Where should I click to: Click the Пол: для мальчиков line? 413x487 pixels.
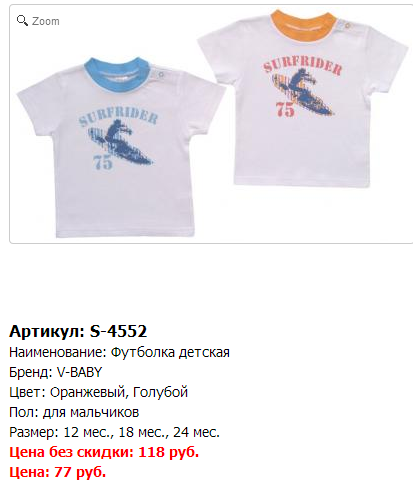74,412
